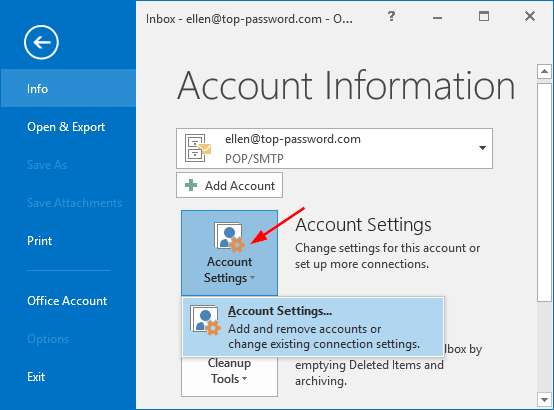Click the scrollbar down arrow
Screen dimensions: 554x410
pos(544,400)
